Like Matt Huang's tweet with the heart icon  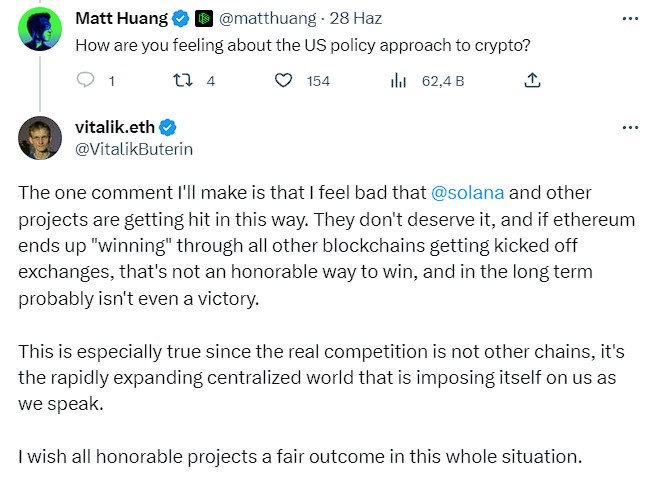point(283,80)
